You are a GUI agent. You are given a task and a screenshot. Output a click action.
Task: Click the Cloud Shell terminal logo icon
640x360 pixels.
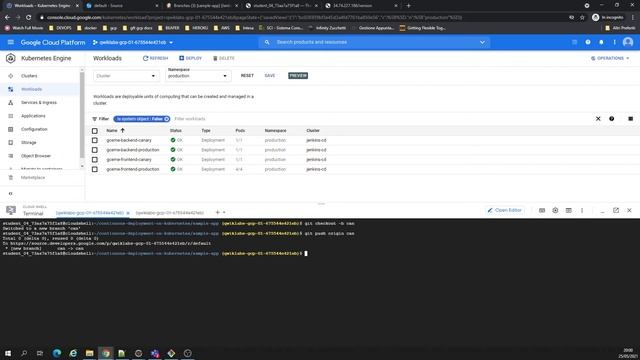pos(11,210)
